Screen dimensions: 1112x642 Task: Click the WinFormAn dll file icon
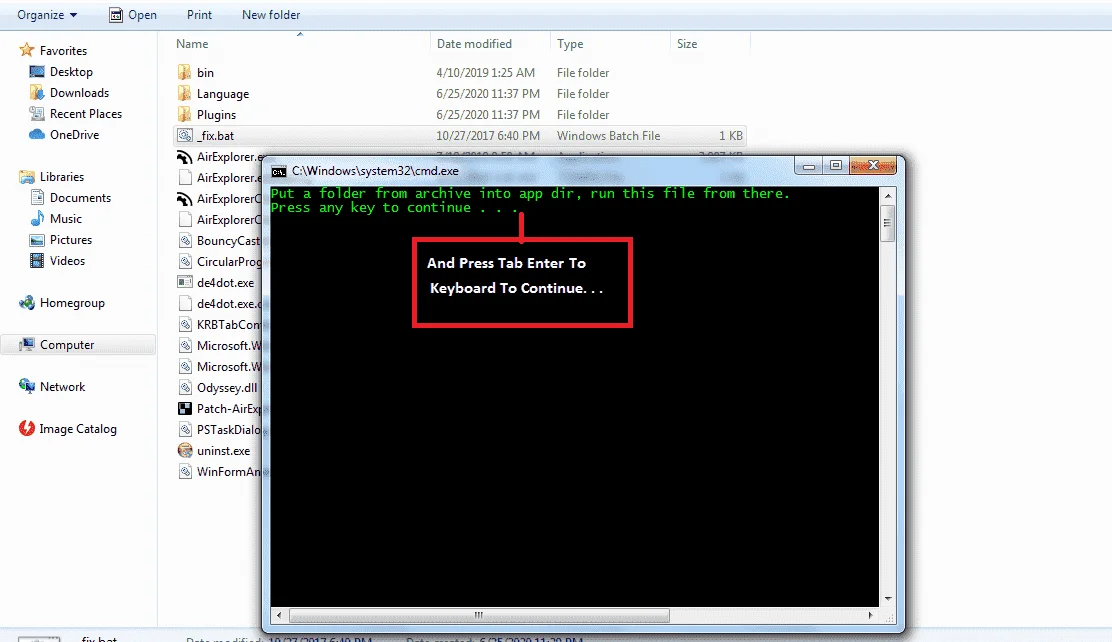click(x=184, y=472)
